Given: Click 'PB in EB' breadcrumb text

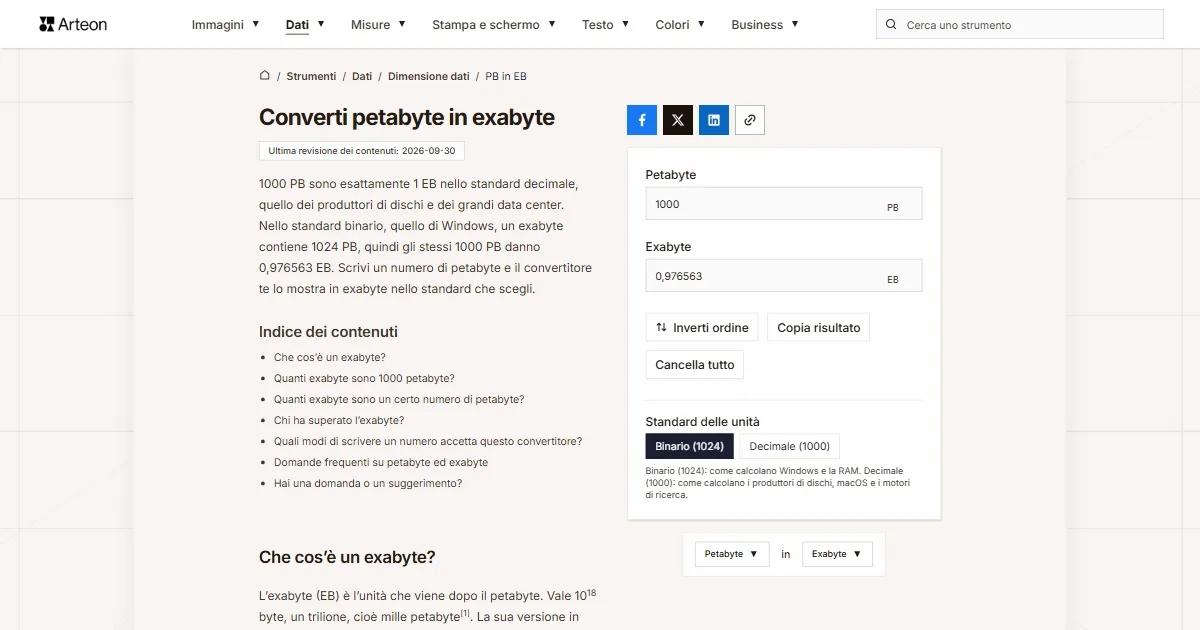Looking at the screenshot, I should coord(506,76).
